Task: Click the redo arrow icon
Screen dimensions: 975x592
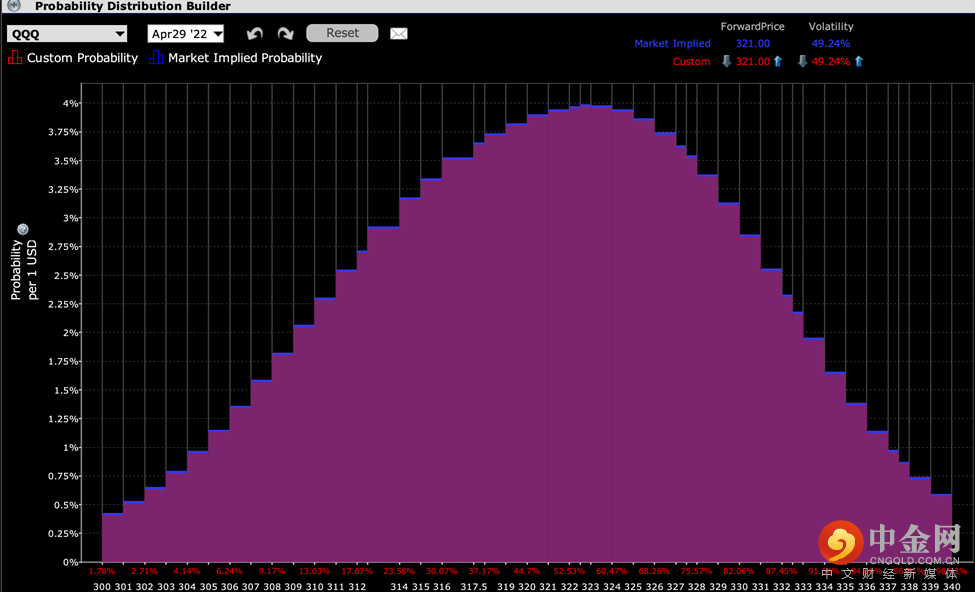Action: [286, 34]
